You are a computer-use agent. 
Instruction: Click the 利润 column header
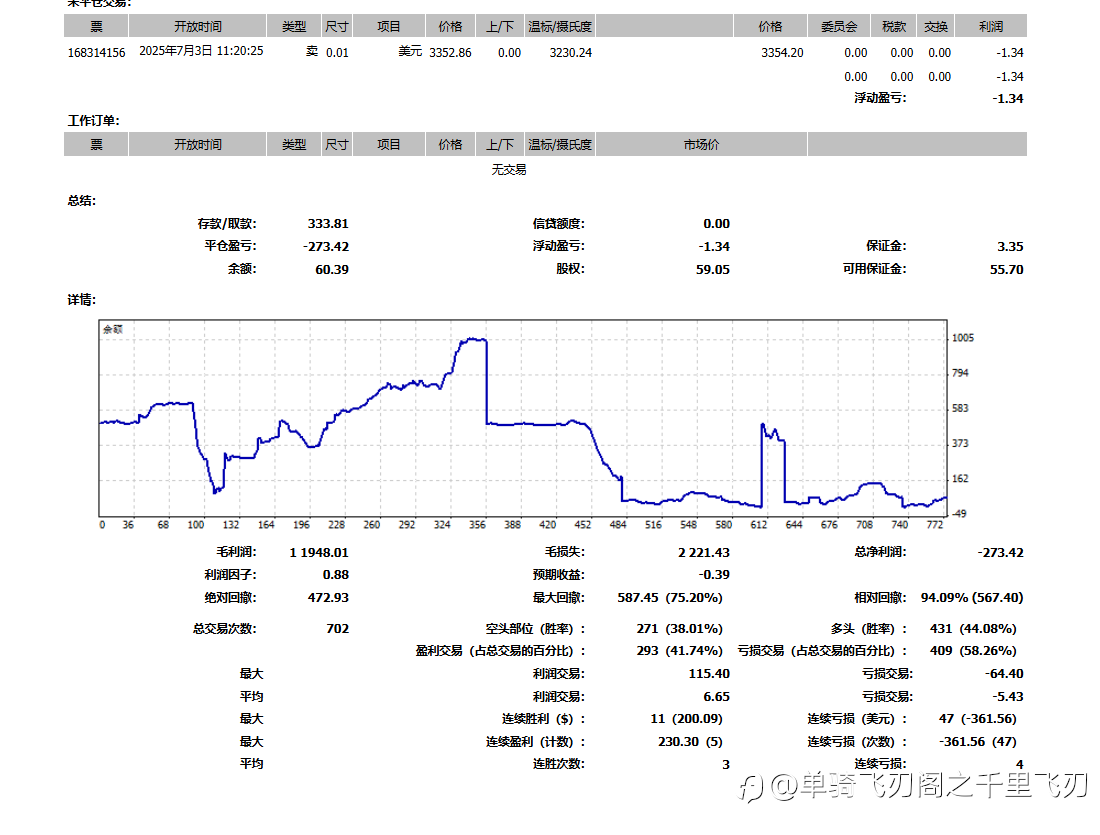click(991, 27)
